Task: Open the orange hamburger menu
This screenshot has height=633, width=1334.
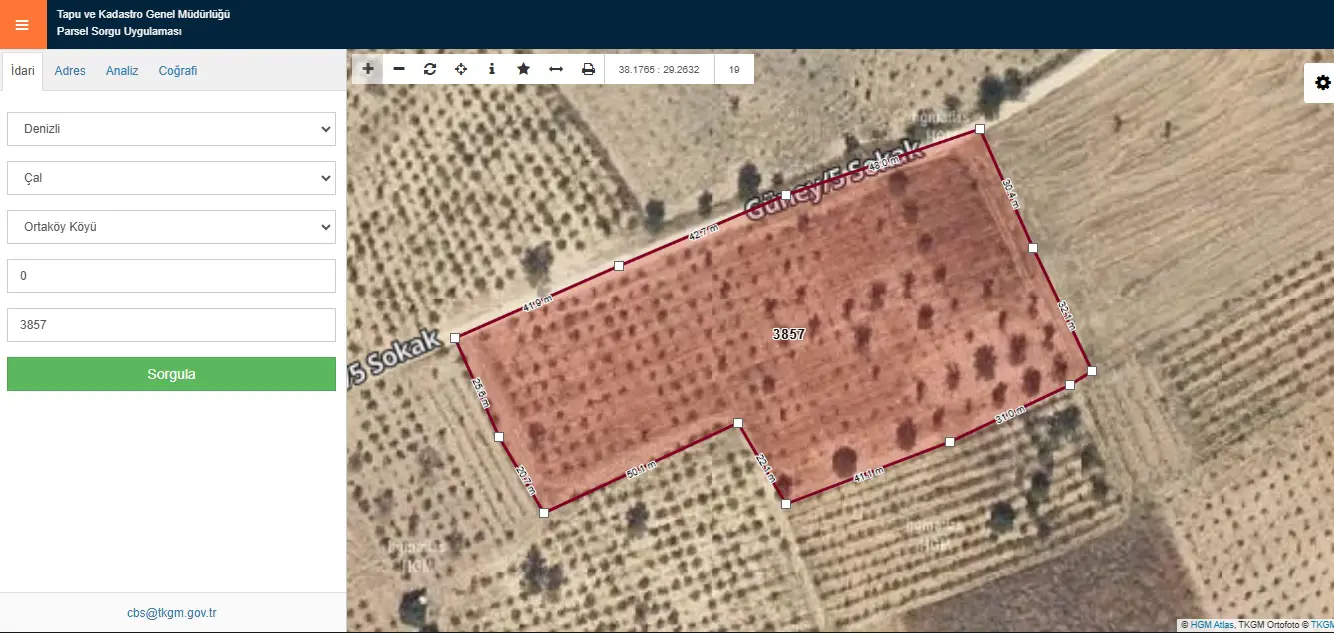Action: click(22, 24)
